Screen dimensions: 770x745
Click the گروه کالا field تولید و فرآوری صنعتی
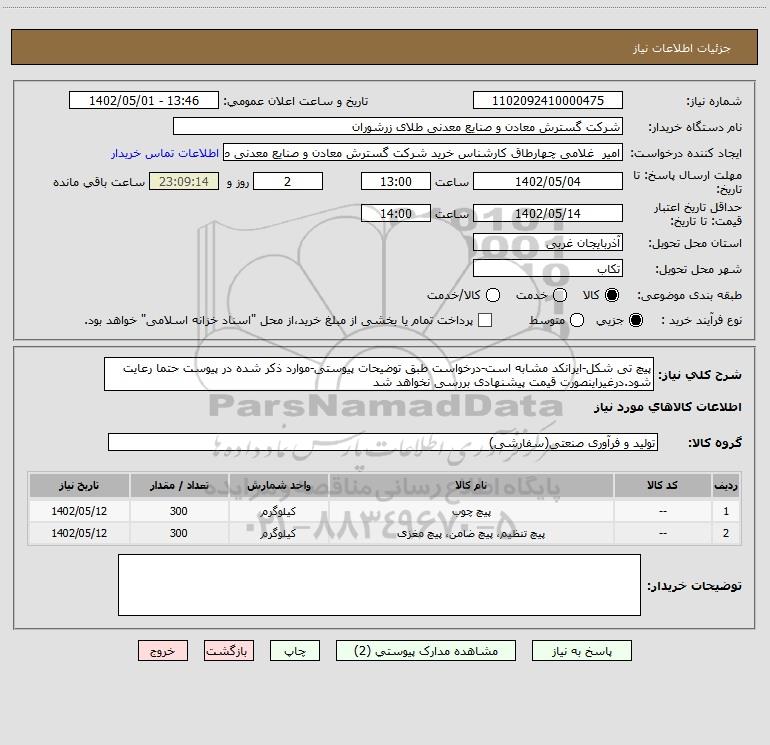(x=383, y=442)
